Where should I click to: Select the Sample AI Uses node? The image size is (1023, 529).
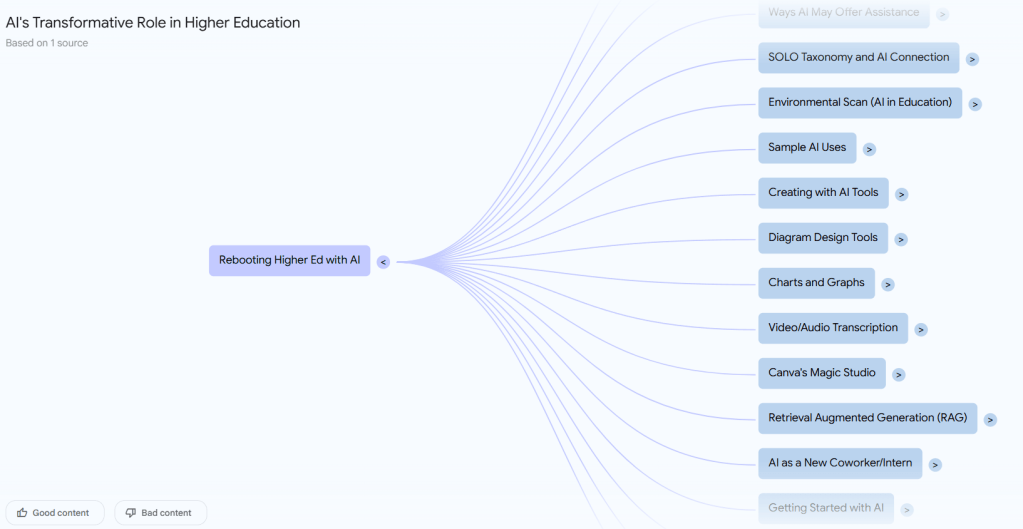[x=807, y=147]
